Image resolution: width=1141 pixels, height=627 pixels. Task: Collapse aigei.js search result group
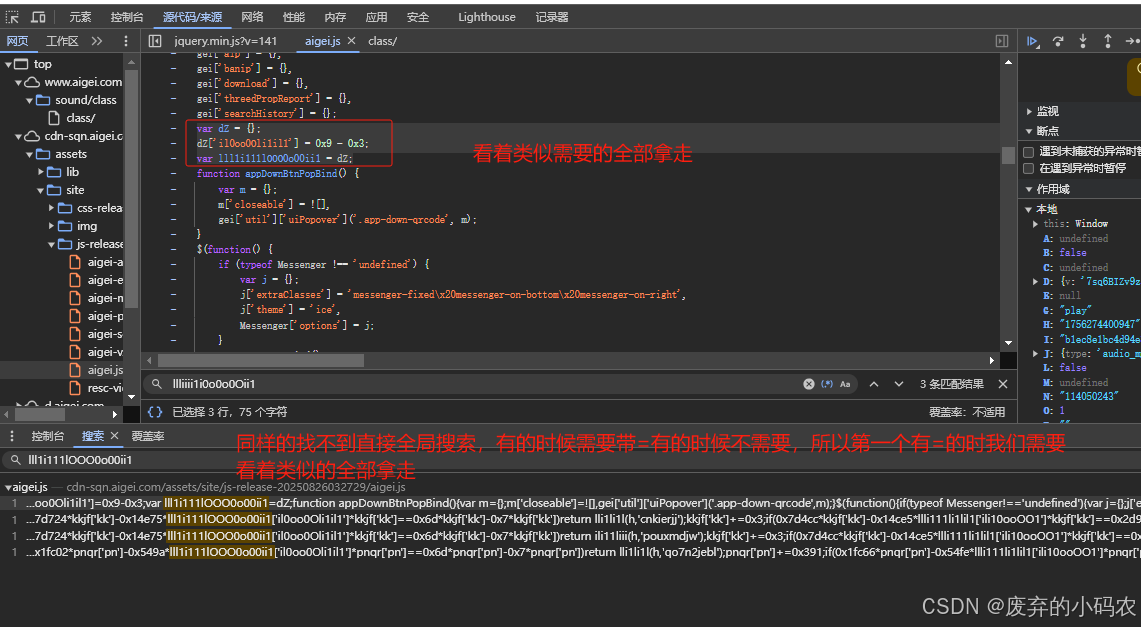click(8, 487)
